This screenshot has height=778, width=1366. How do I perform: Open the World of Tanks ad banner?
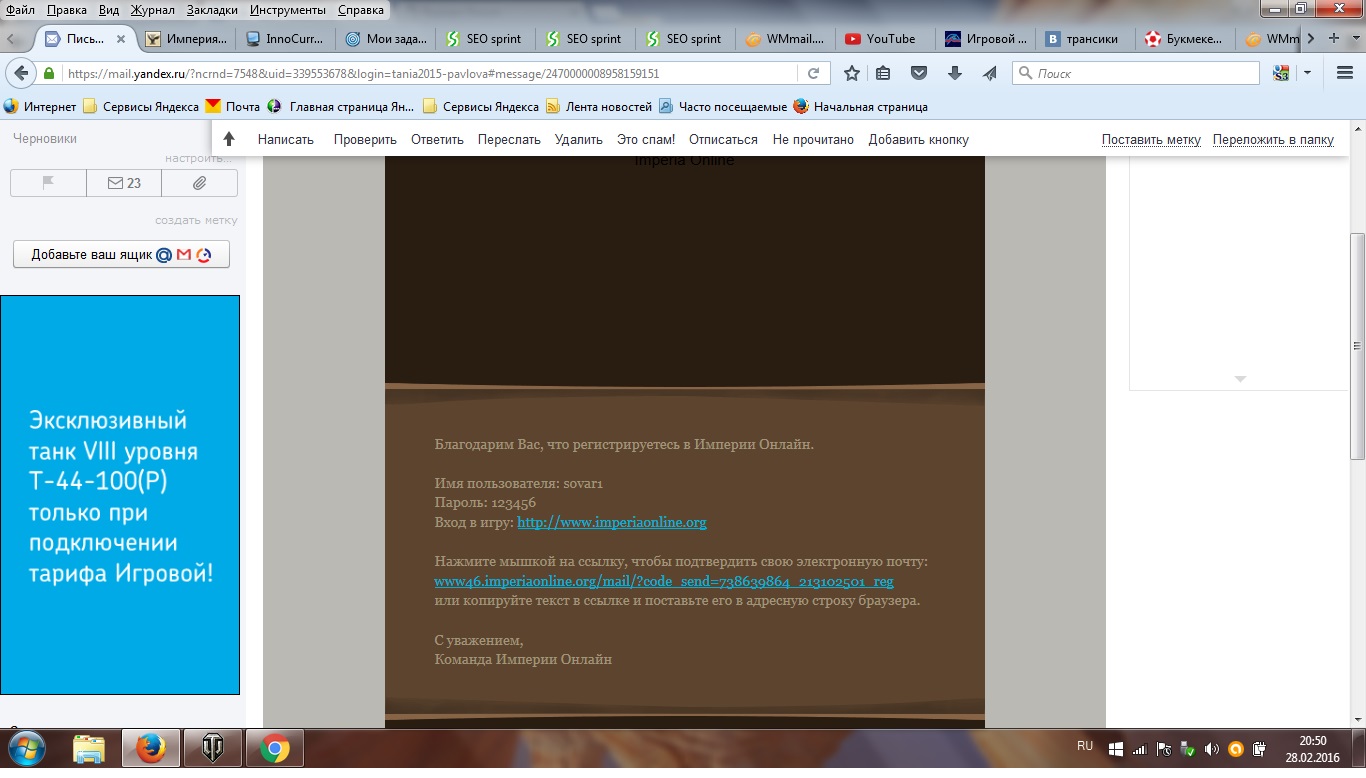(x=120, y=495)
